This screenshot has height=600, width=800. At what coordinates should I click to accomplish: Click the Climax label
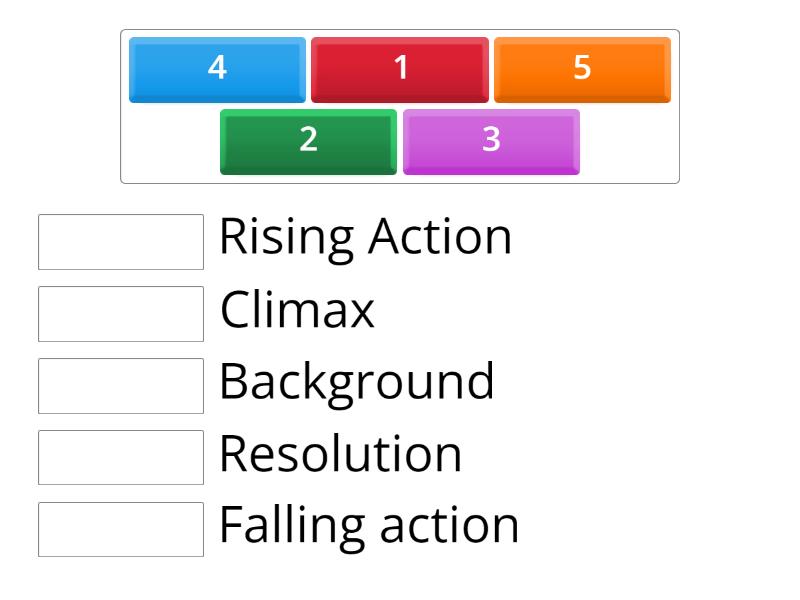click(297, 311)
